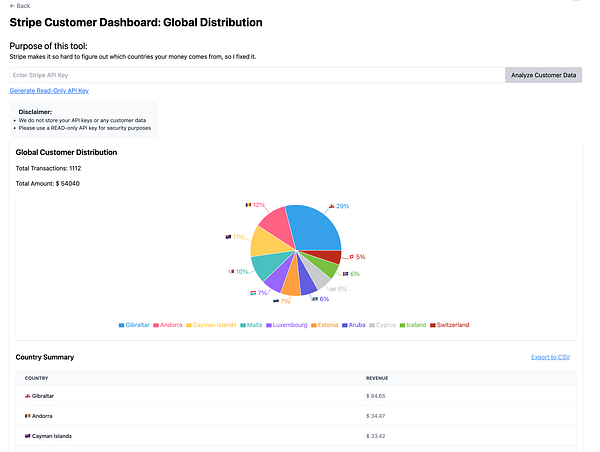
Task: Click the Gibraltar flag in Country Summary
Action: (x=27, y=396)
